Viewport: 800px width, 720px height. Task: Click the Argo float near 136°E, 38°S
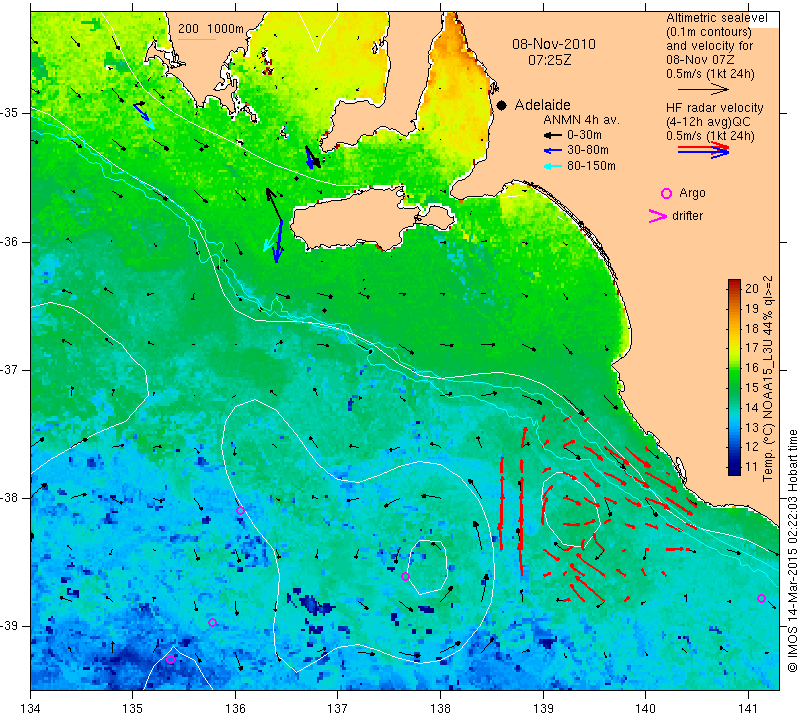pos(240,510)
